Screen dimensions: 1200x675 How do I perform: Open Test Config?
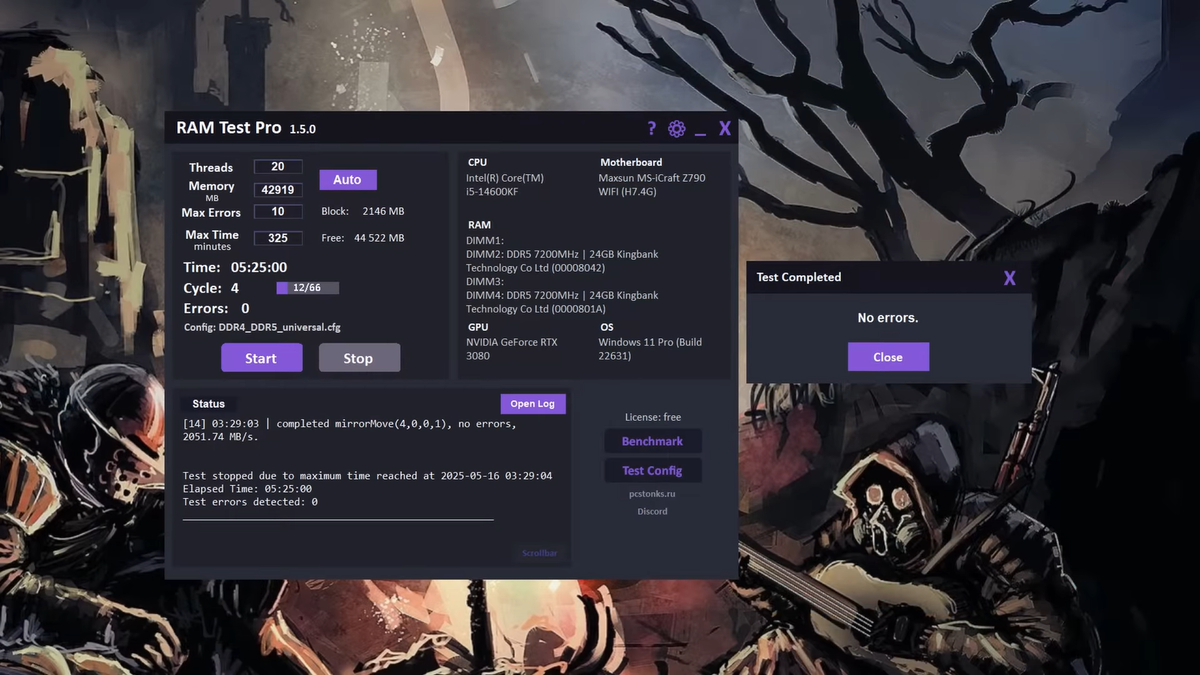click(652, 471)
